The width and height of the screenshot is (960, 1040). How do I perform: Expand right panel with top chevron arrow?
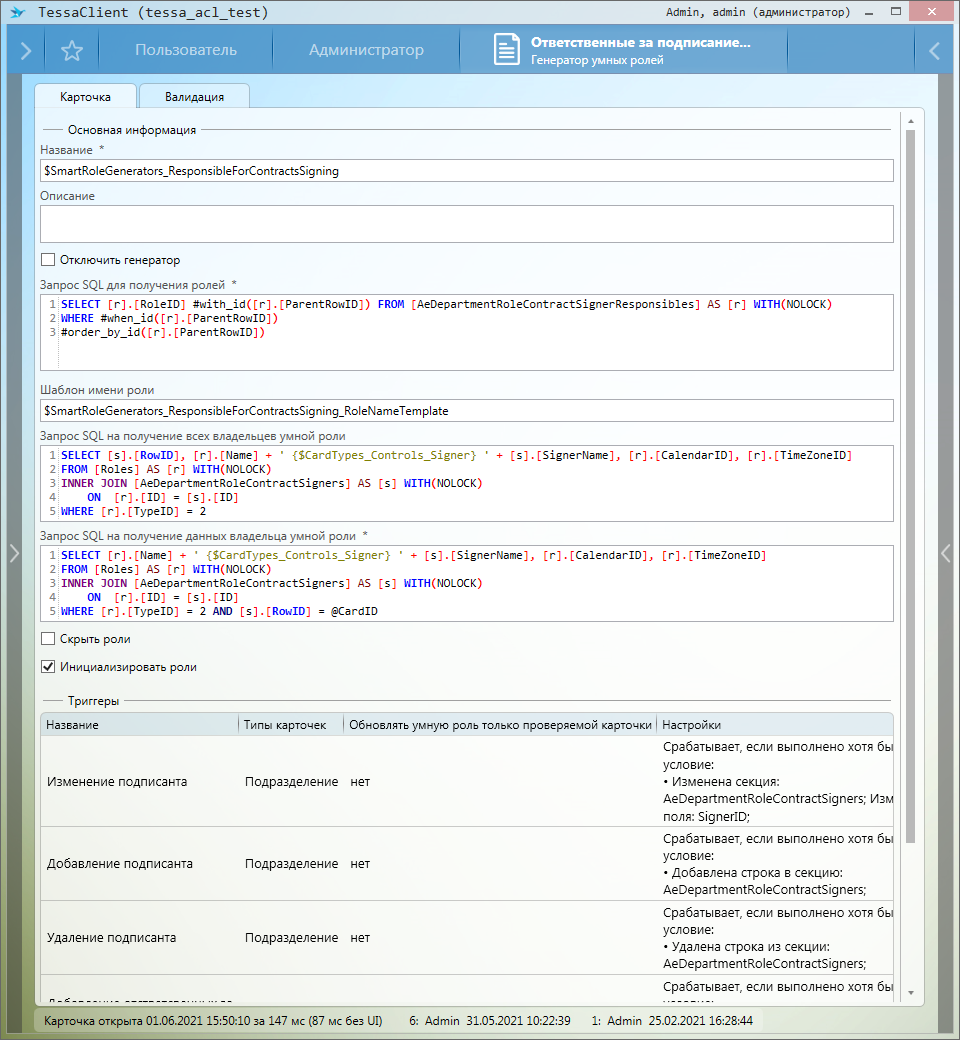click(934, 51)
